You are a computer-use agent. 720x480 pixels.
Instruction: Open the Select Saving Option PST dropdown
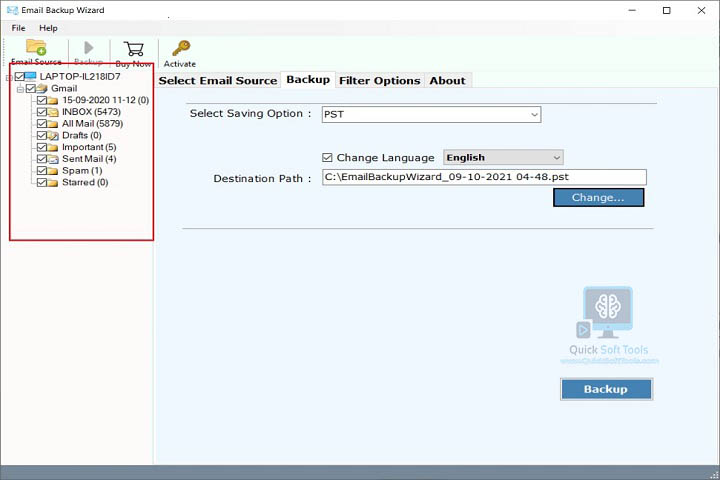point(431,114)
